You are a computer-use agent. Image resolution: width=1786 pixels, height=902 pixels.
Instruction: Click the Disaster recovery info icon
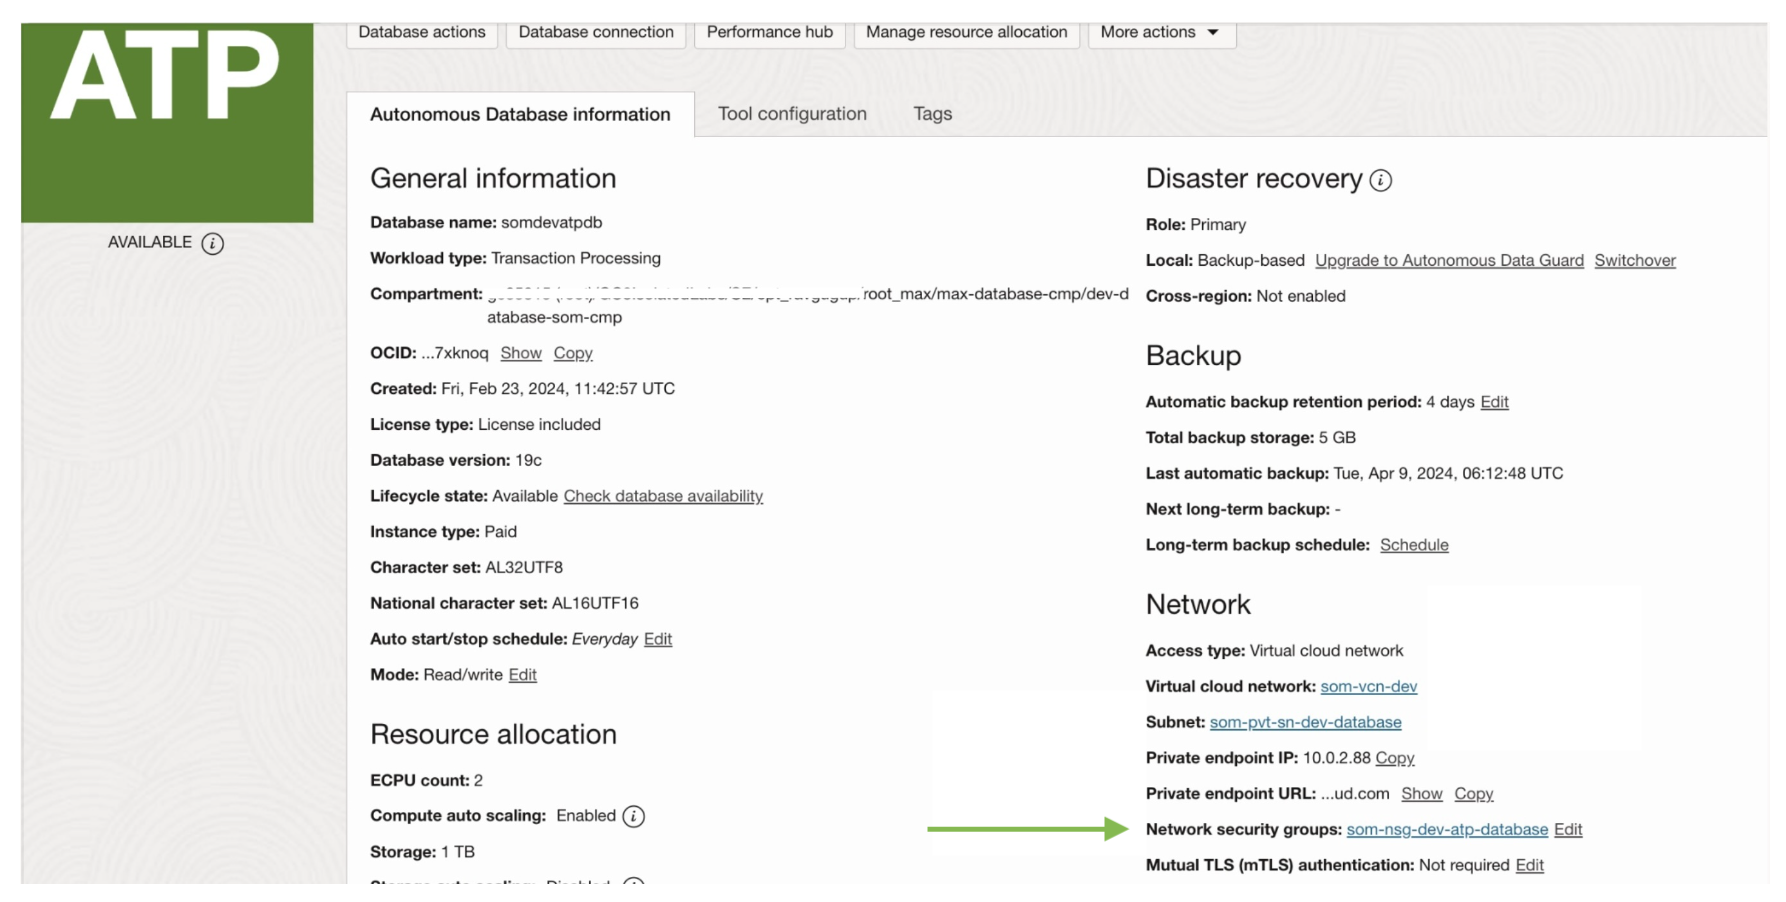click(1380, 180)
